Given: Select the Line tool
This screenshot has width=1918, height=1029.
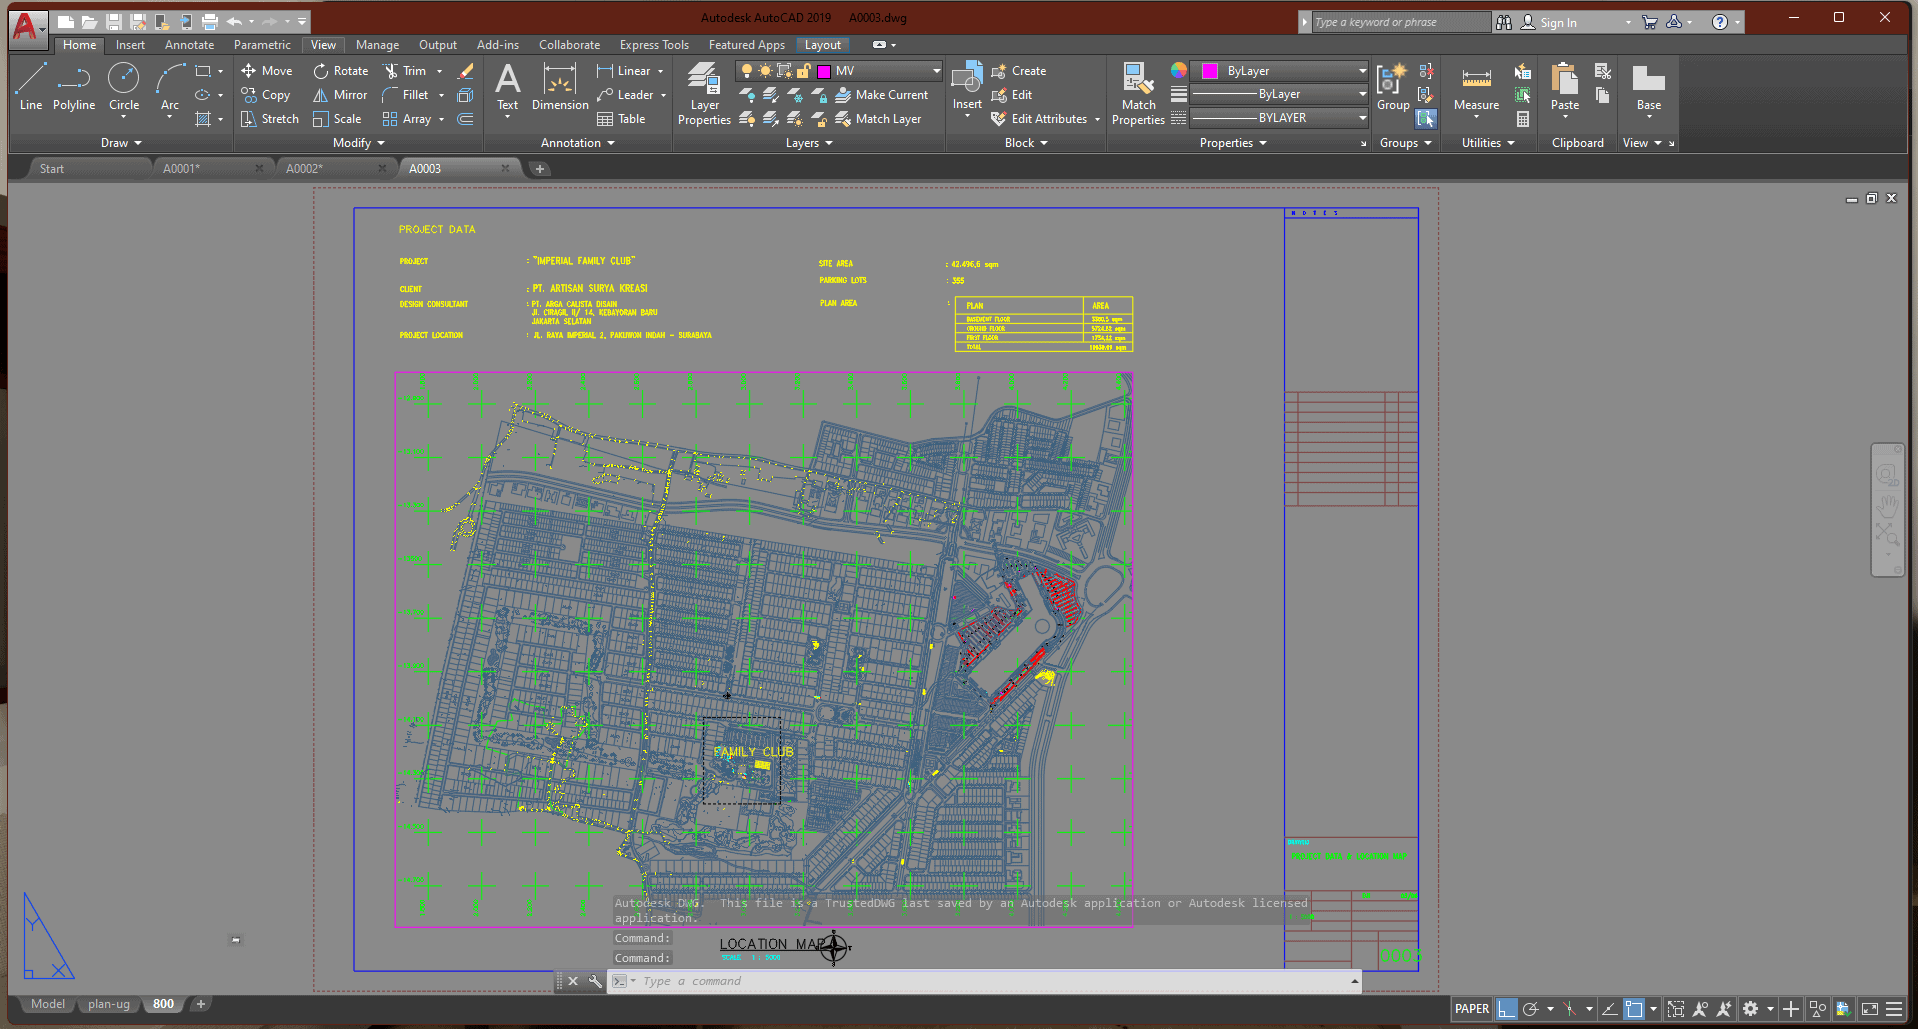Looking at the screenshot, I should click(x=30, y=85).
